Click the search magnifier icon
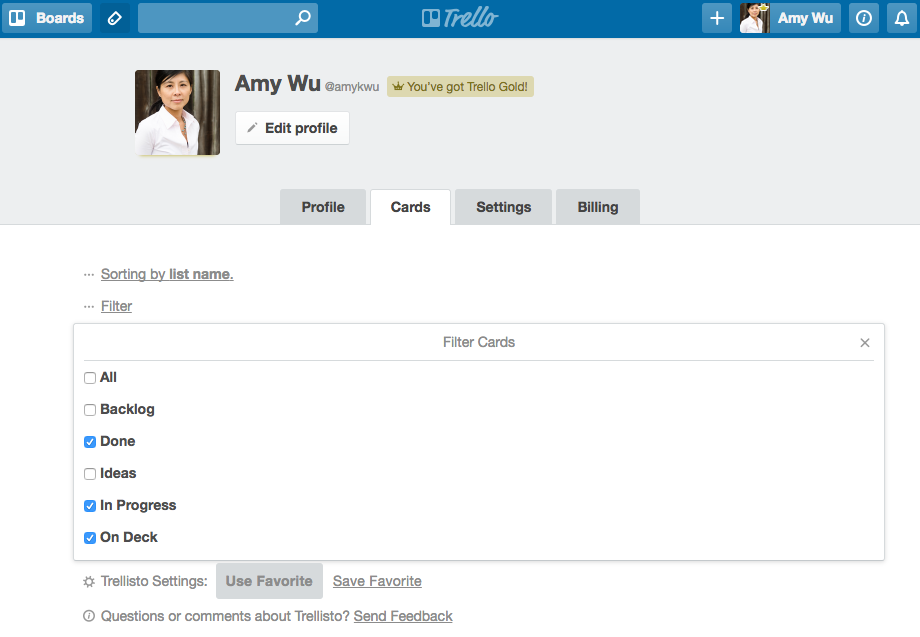 (303, 18)
